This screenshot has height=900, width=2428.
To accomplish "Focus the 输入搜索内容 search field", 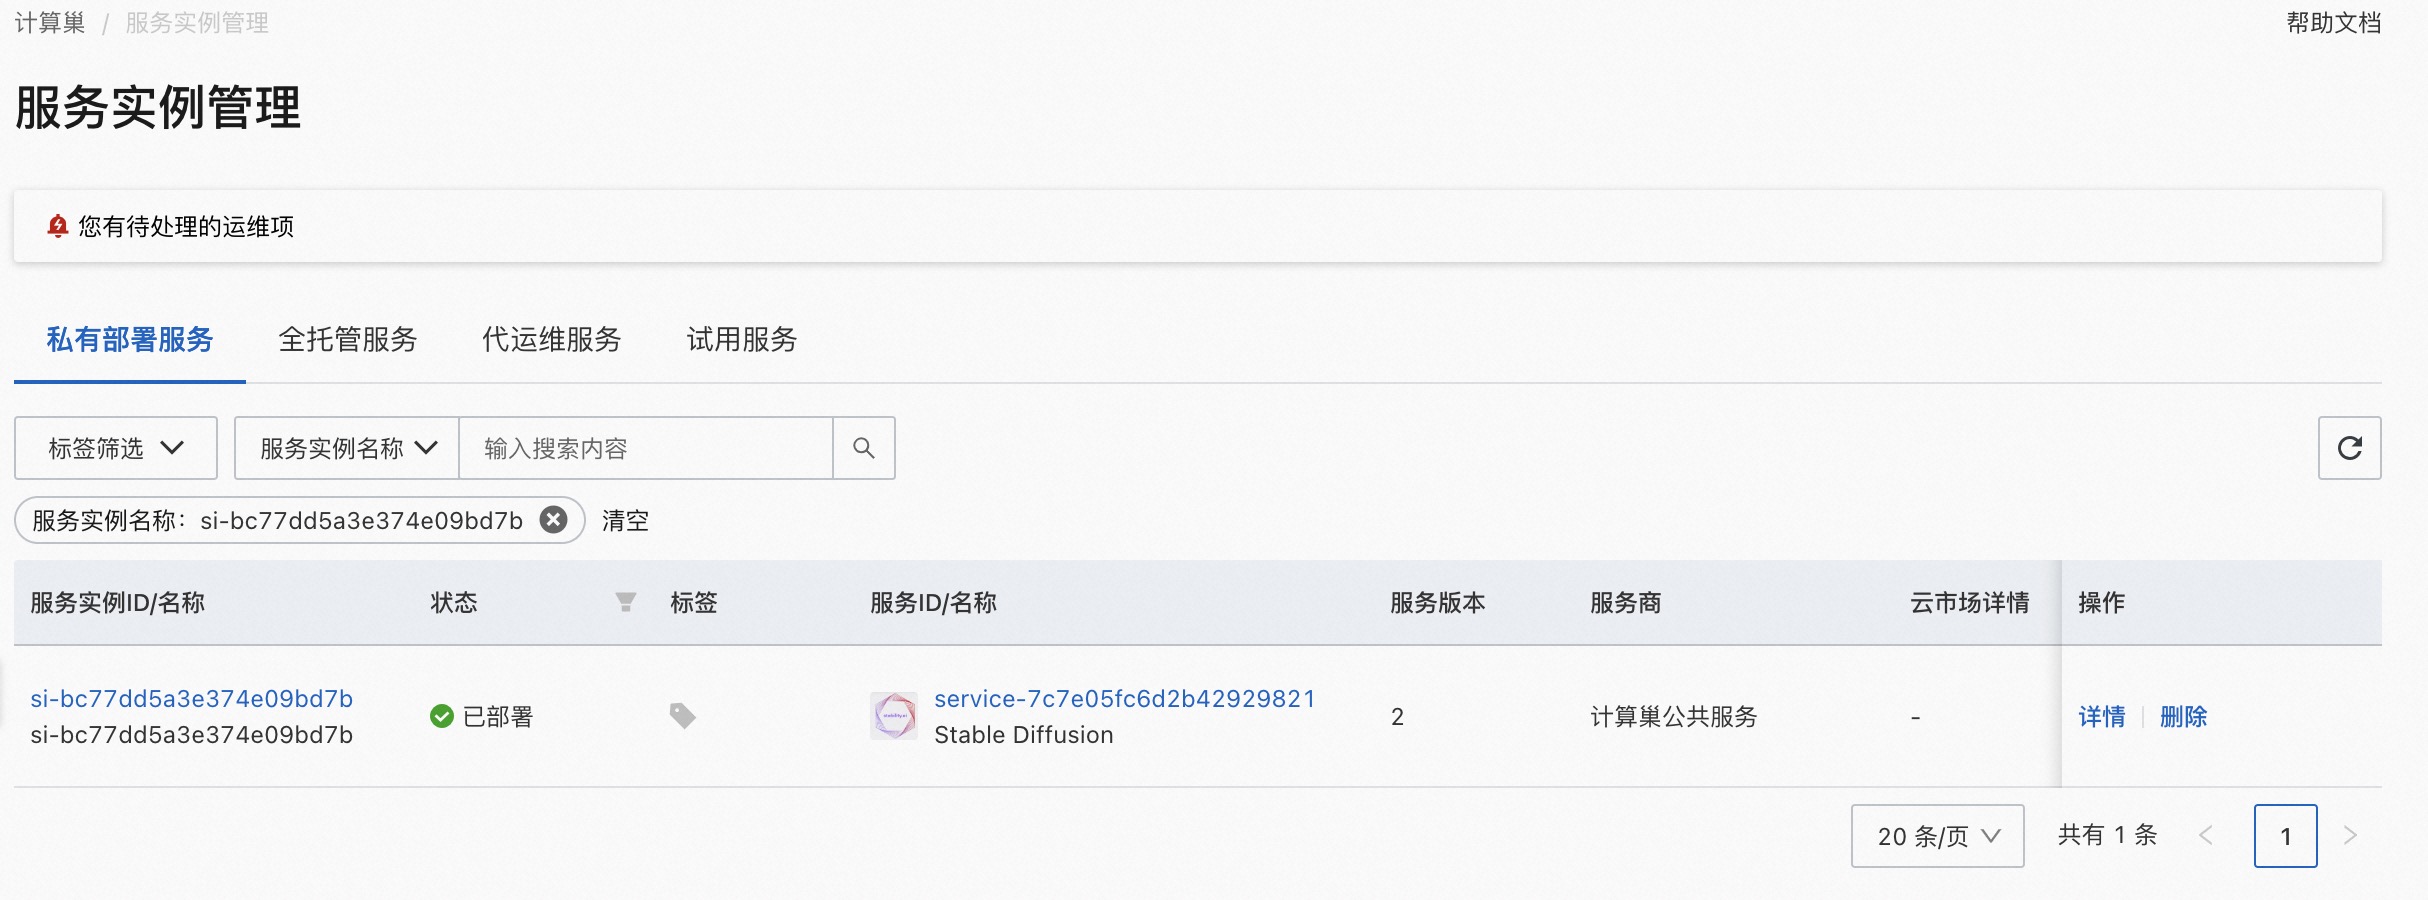I will click(x=645, y=448).
